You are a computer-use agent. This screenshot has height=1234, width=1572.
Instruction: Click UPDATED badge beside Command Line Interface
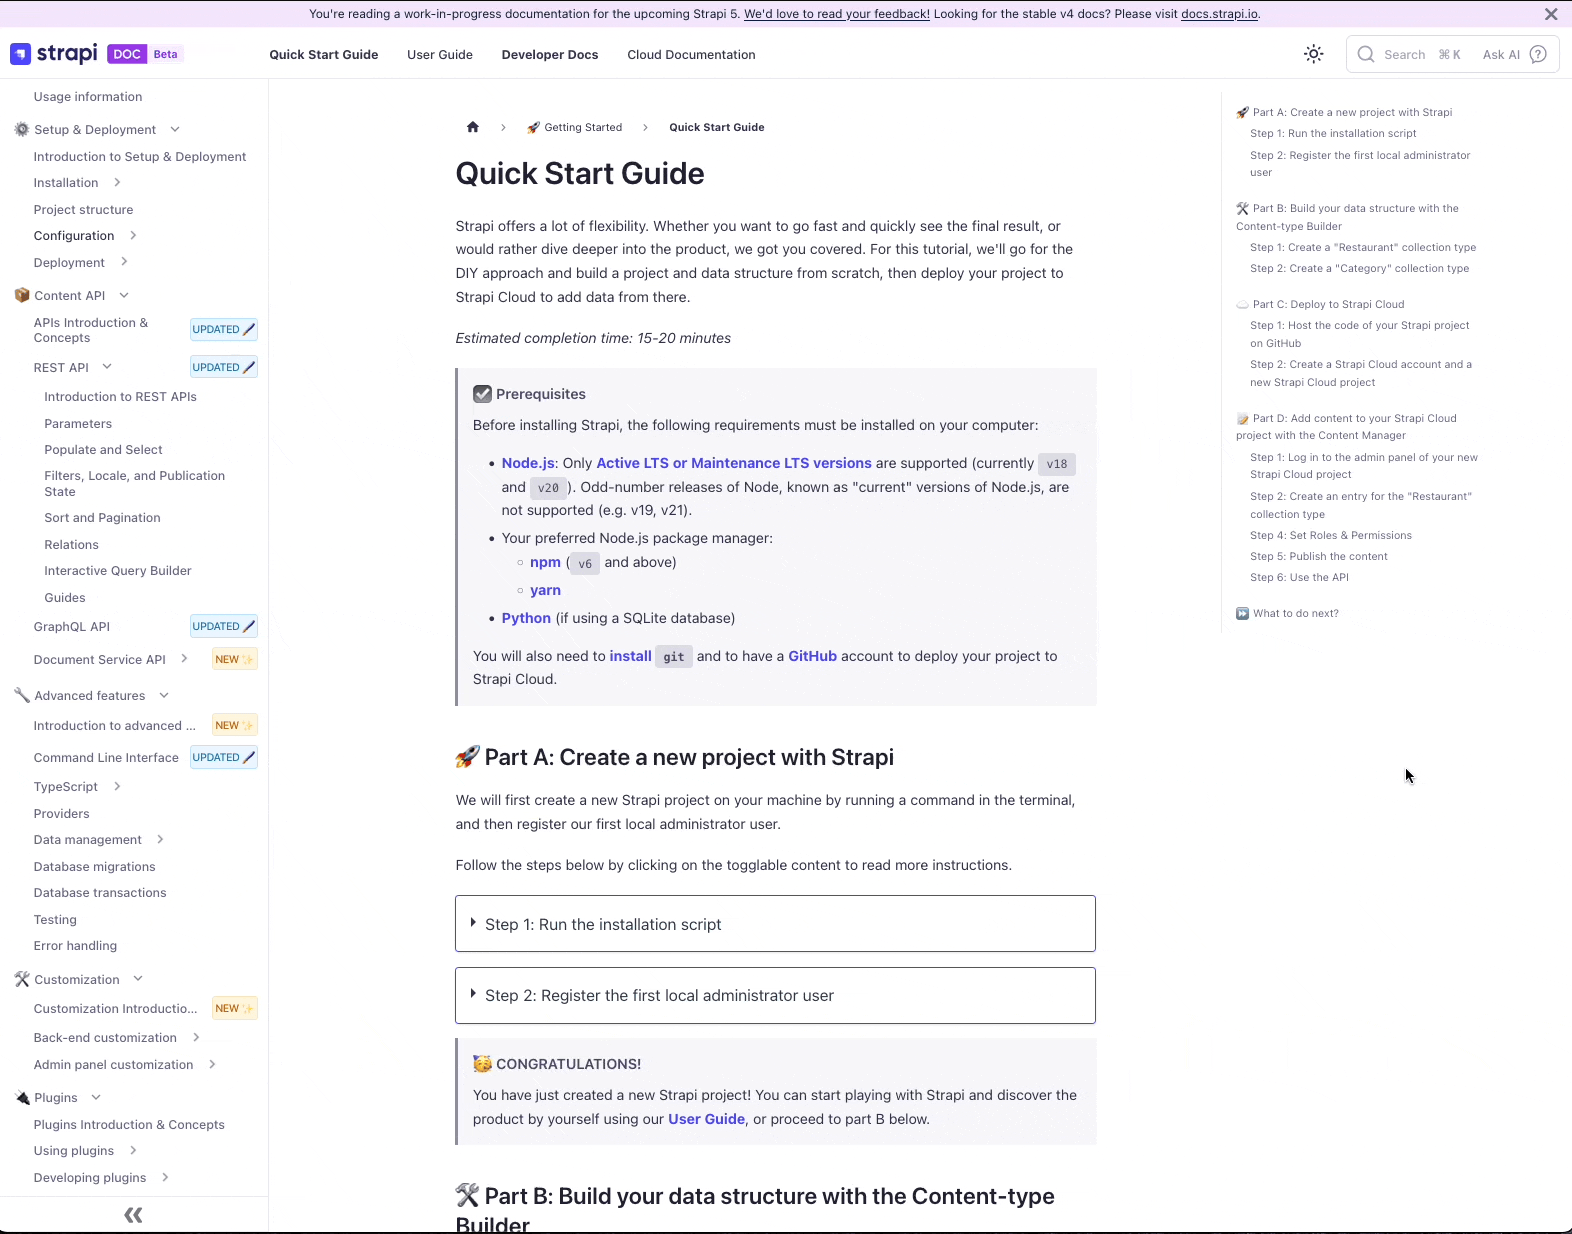[224, 757]
